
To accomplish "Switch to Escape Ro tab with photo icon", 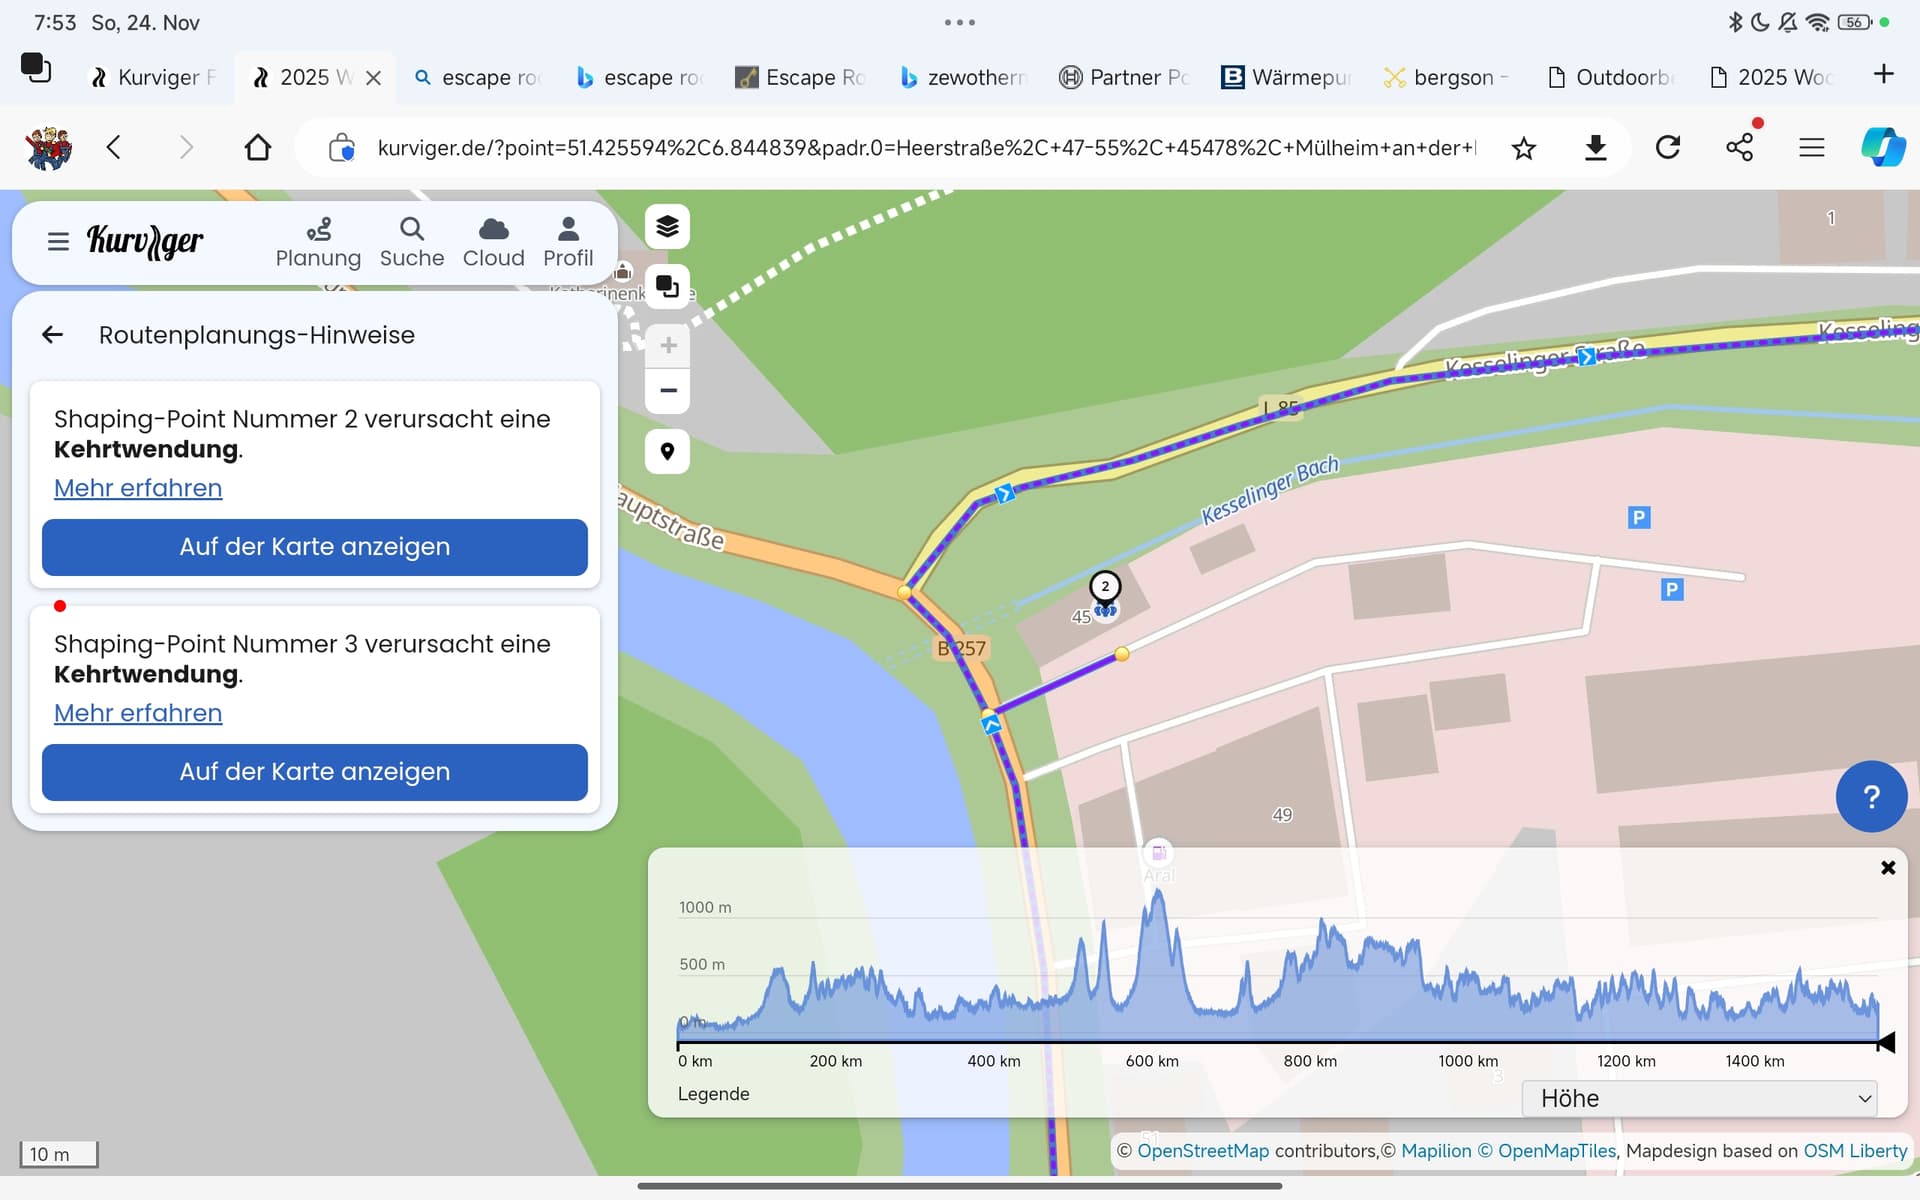I will click(802, 78).
